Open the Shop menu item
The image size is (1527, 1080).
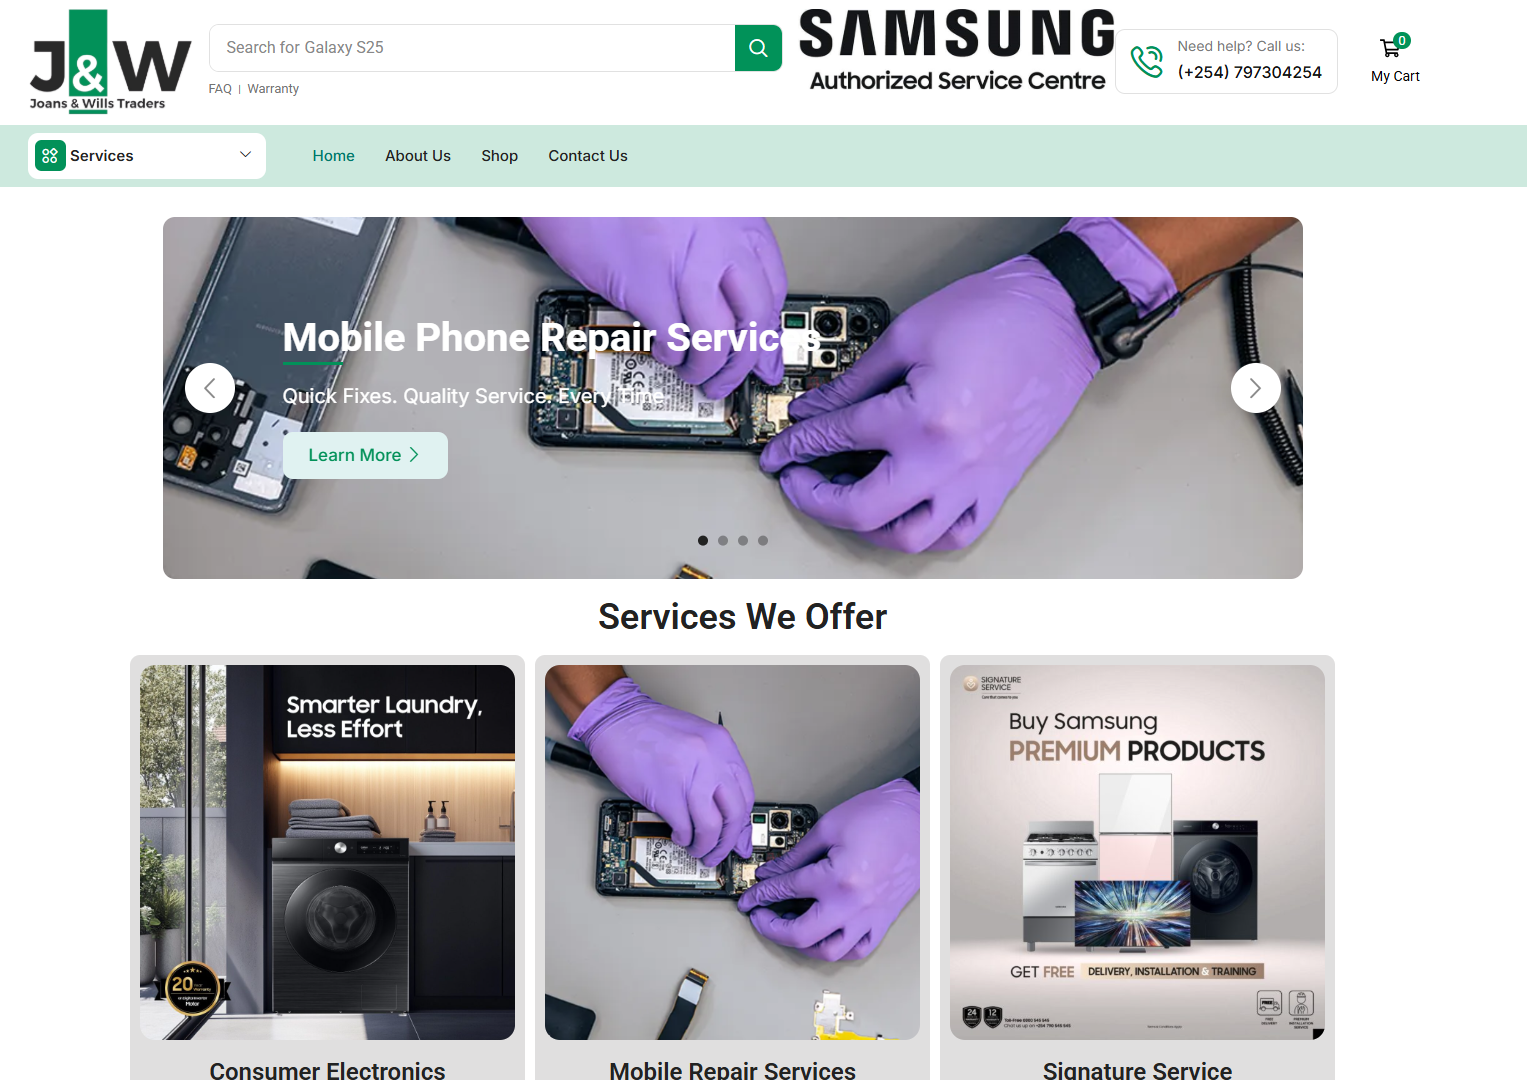[499, 156]
